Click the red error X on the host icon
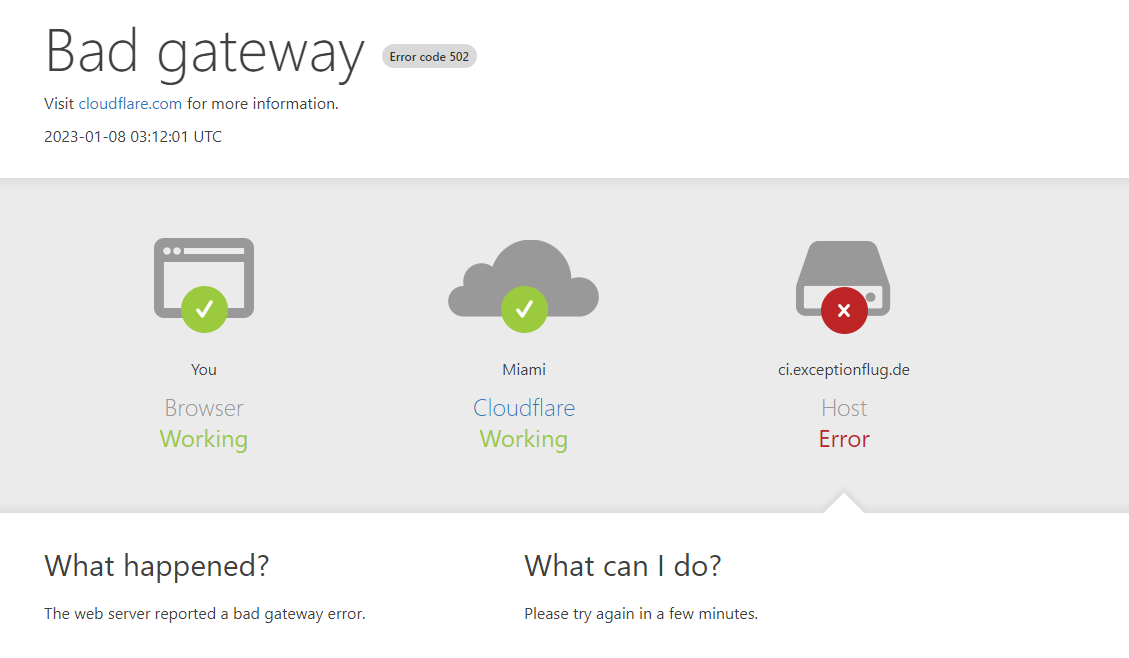 tap(843, 310)
